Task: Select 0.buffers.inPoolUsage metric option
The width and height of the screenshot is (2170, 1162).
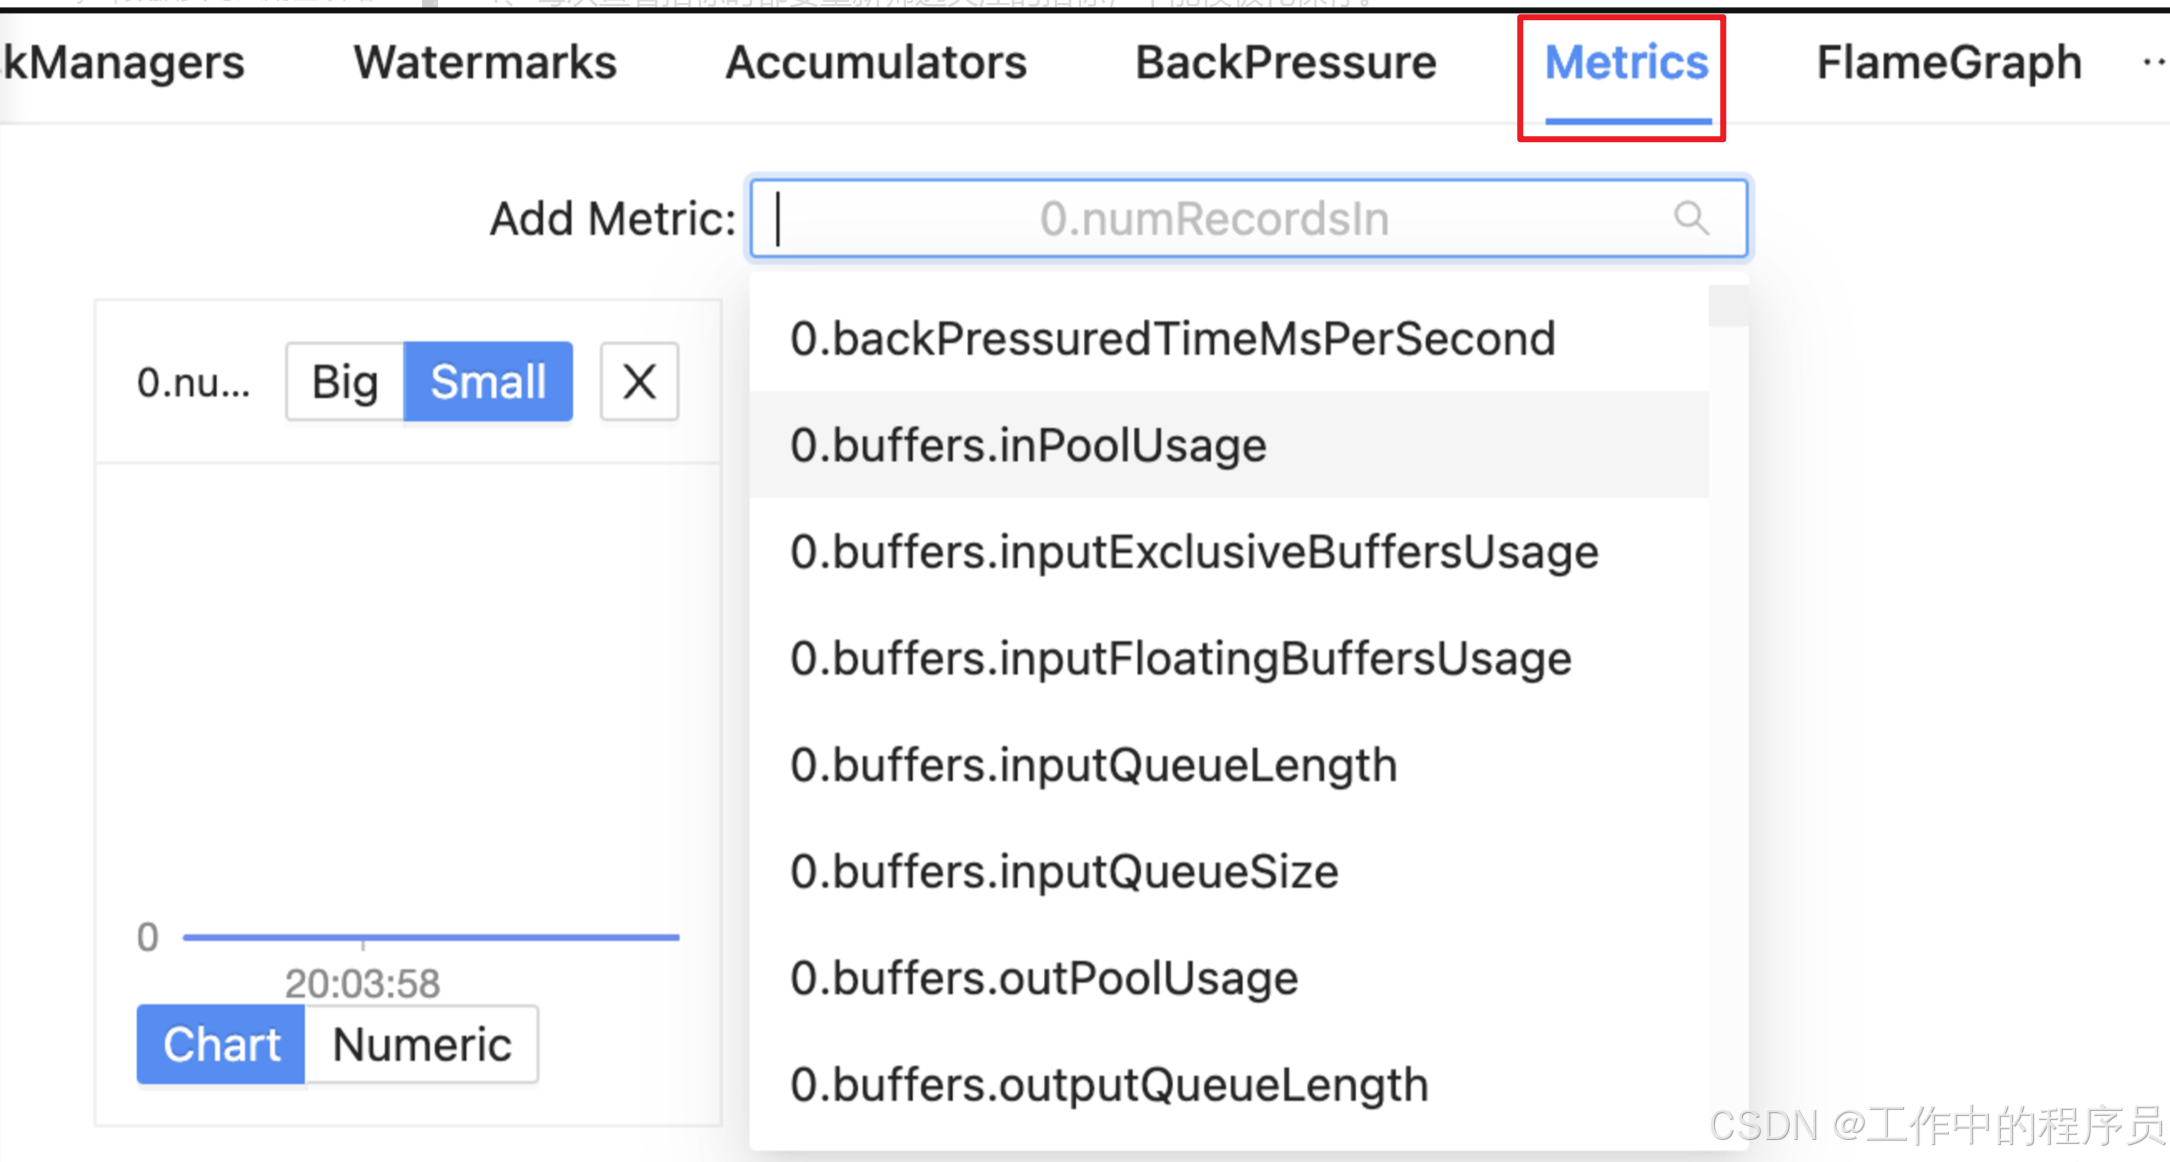Action: (1028, 445)
